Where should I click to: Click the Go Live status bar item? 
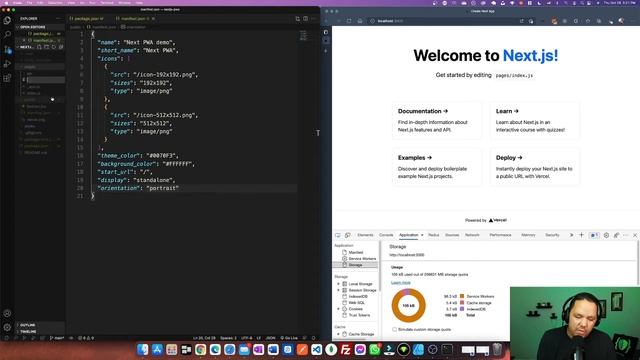pyautogui.click(x=289, y=338)
